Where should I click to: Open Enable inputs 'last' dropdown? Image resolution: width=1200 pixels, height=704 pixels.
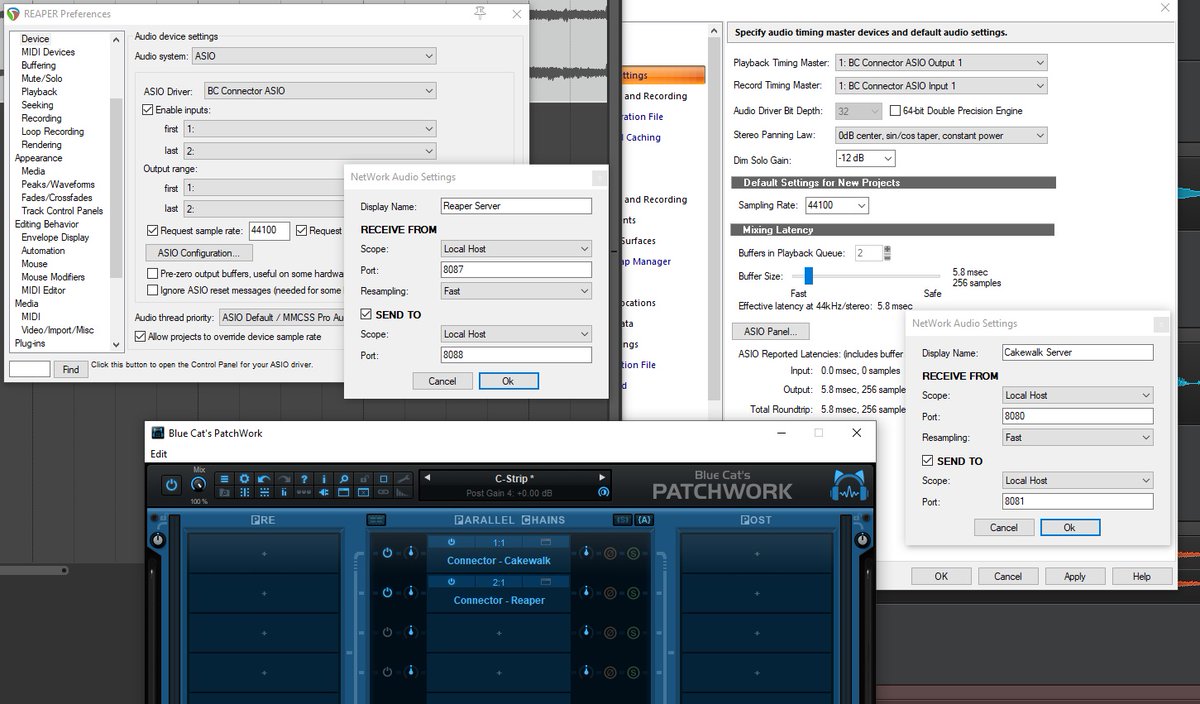coord(310,151)
